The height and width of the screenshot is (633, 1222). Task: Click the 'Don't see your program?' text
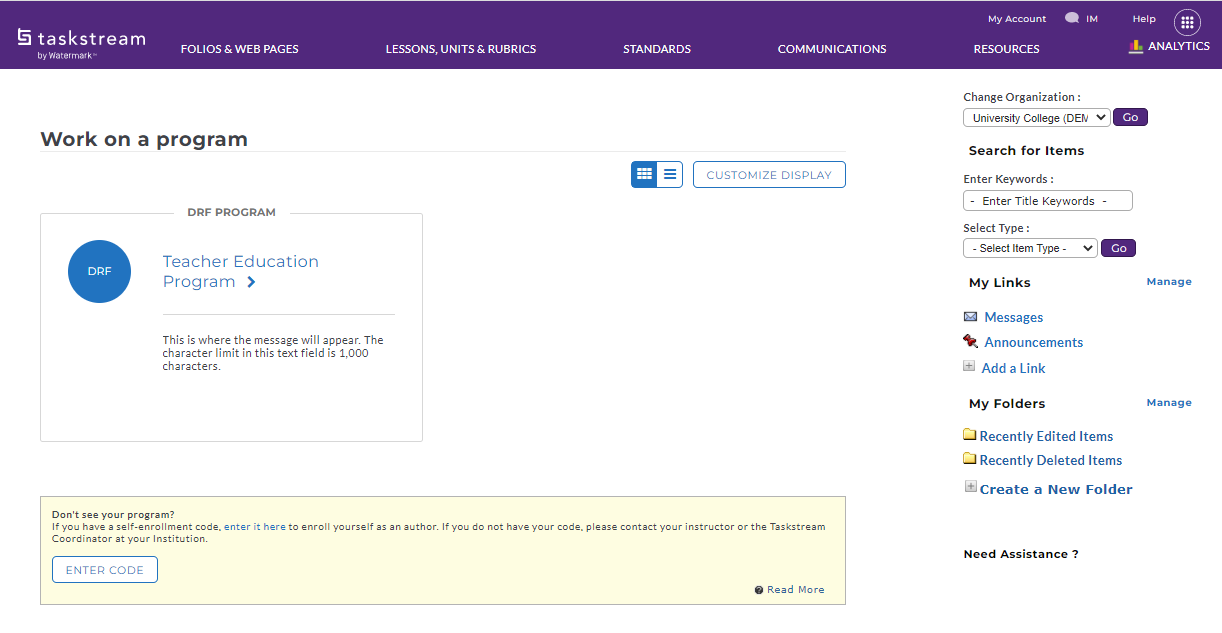(113, 515)
